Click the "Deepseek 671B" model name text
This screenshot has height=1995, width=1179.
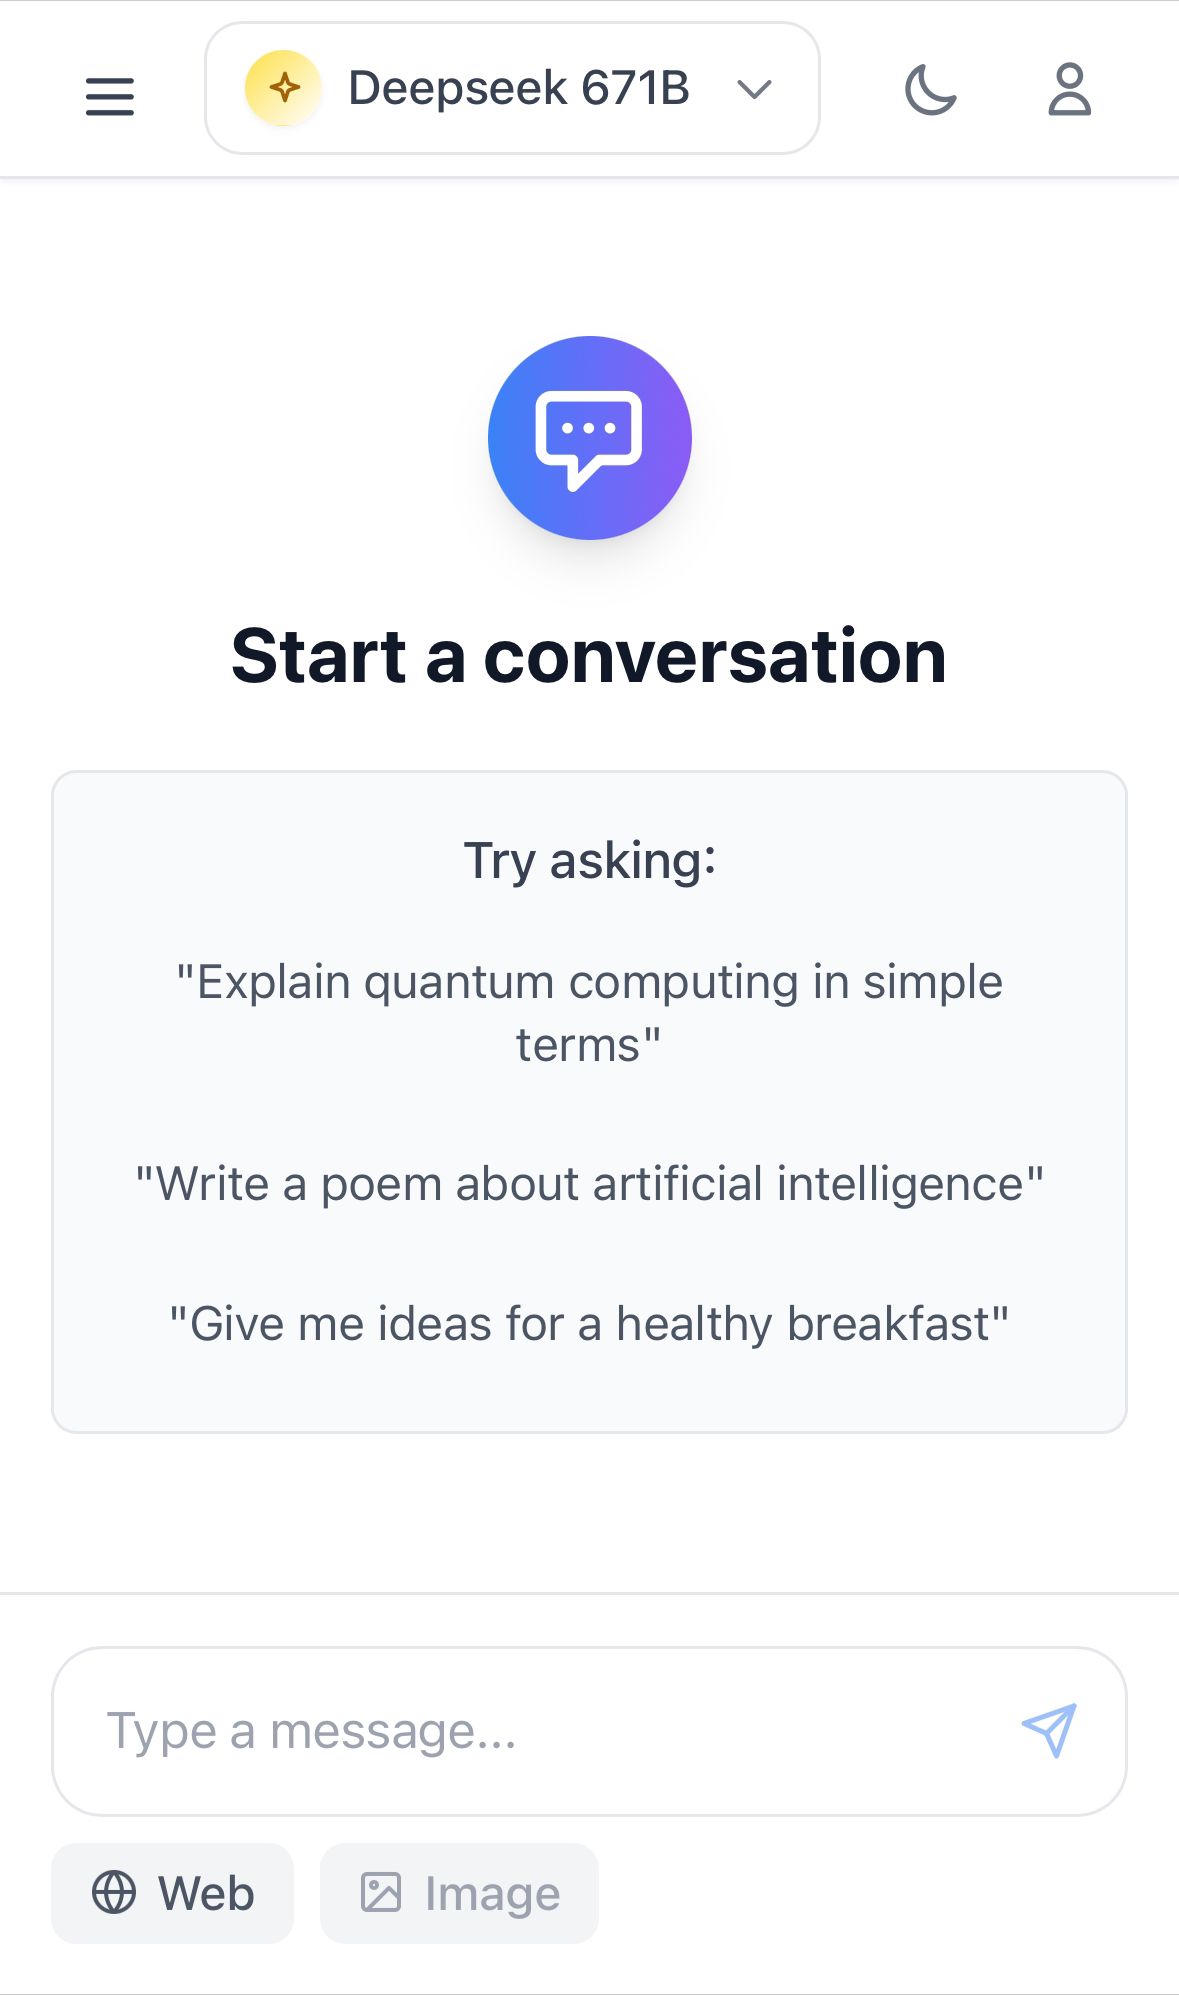(519, 89)
